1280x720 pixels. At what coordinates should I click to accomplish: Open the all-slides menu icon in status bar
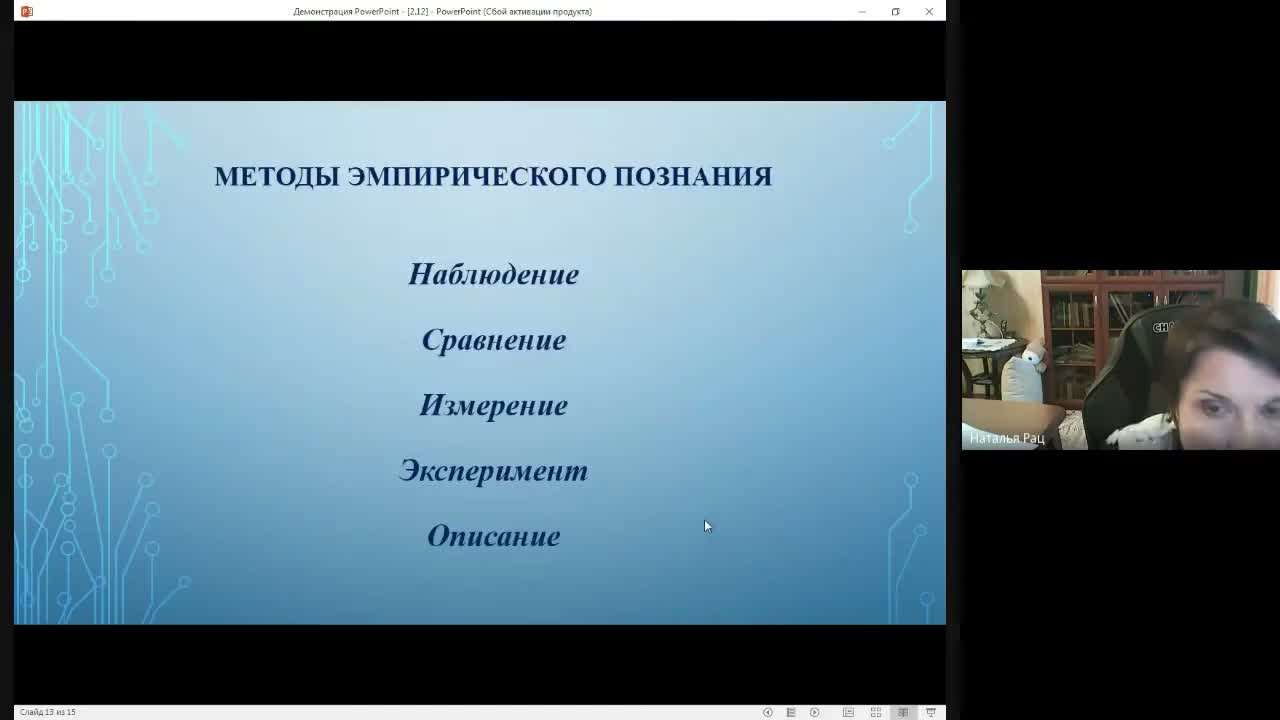[x=791, y=712]
